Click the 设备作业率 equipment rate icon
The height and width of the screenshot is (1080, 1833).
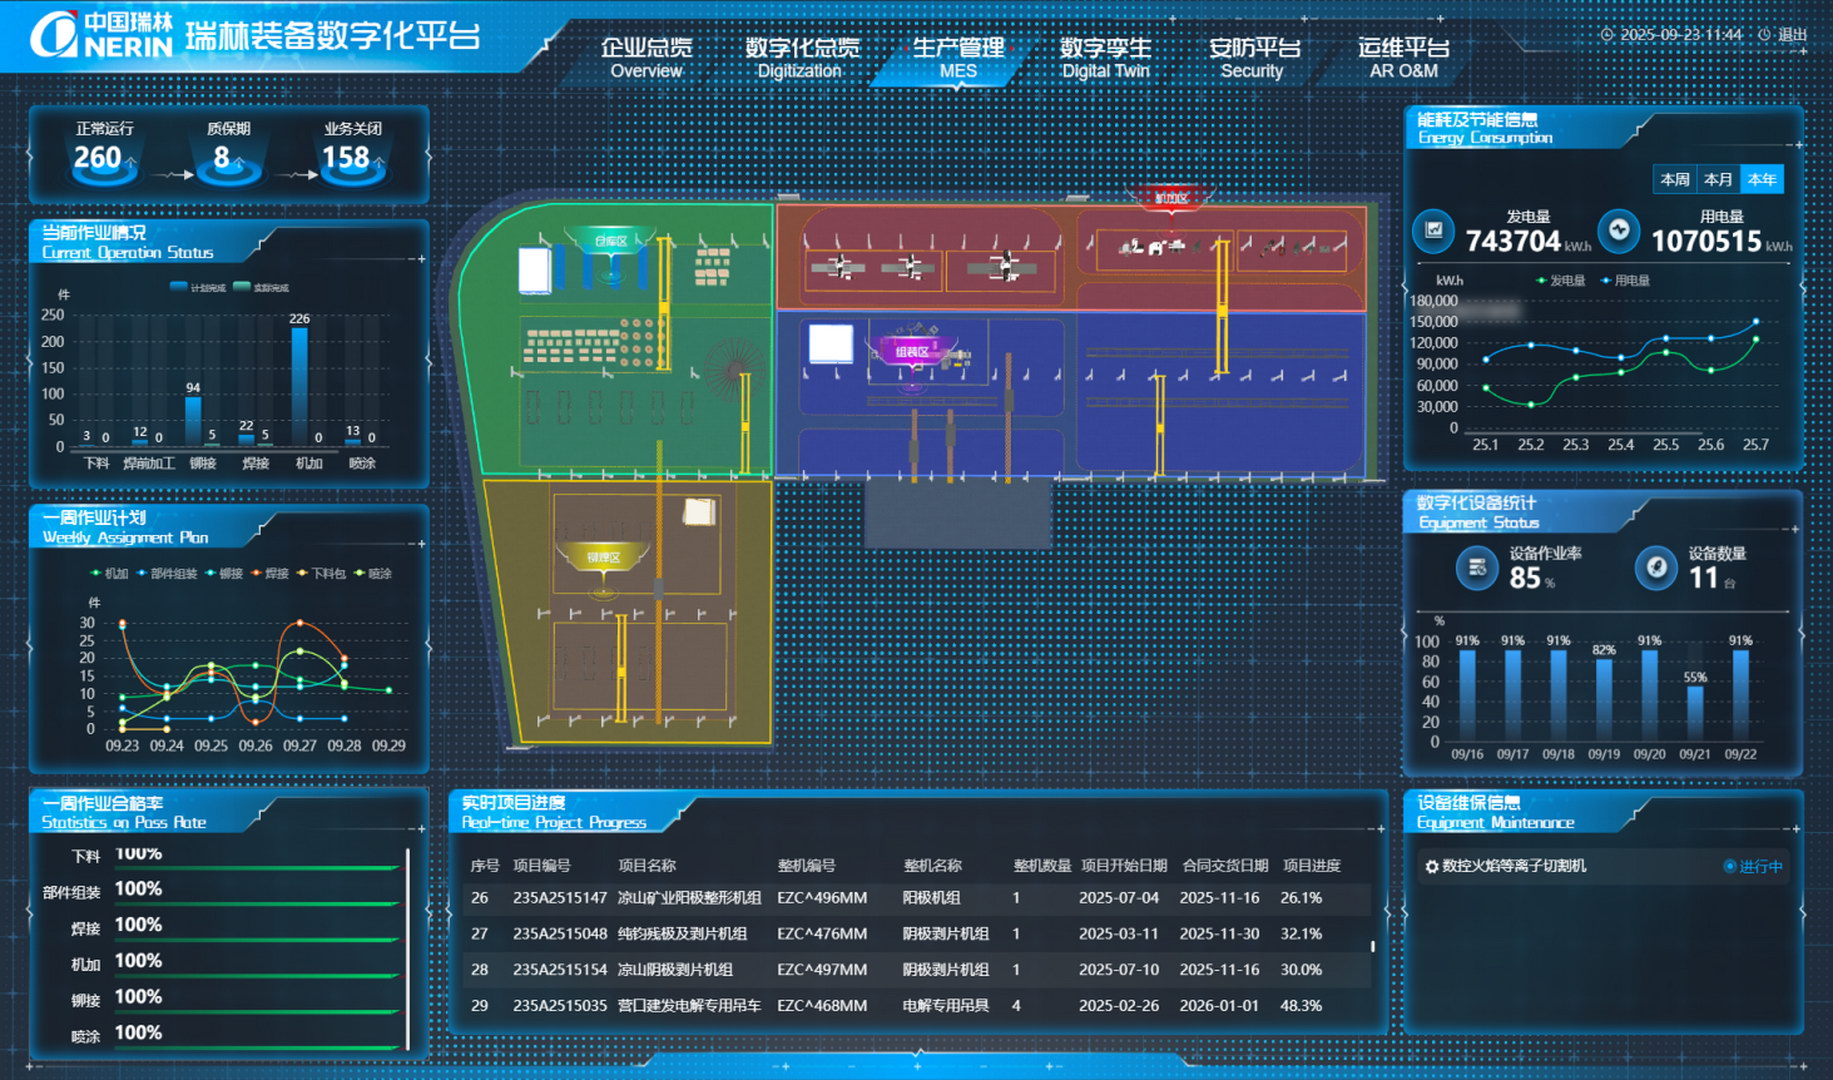[x=1476, y=568]
